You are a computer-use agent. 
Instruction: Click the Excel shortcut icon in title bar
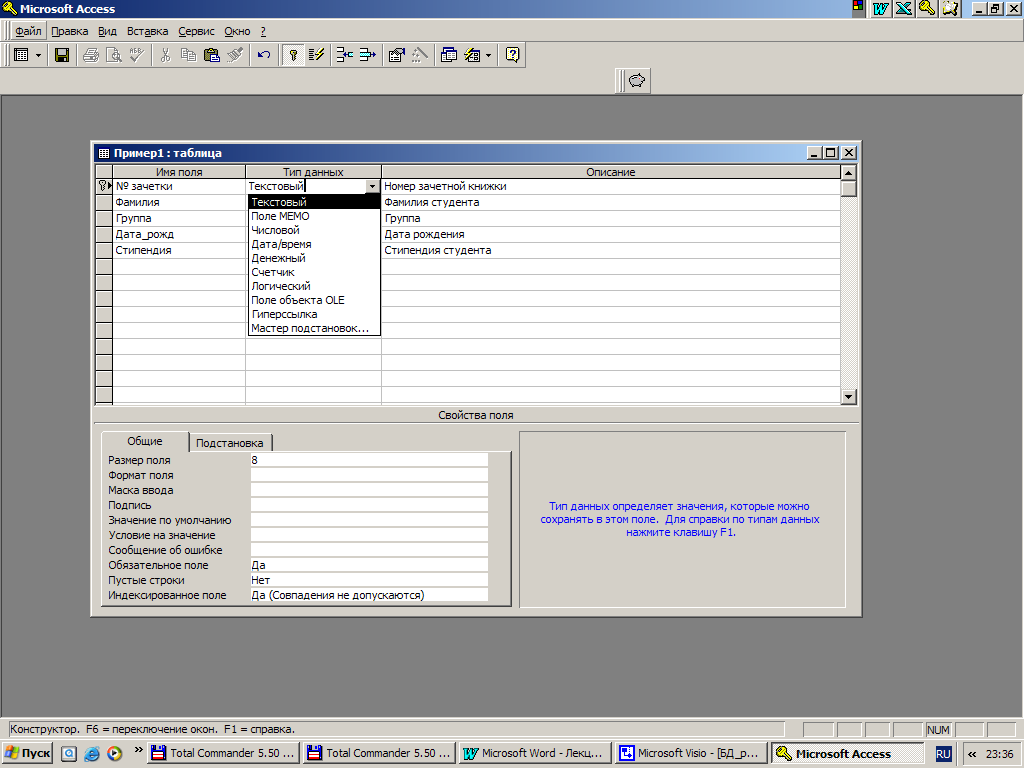[904, 8]
